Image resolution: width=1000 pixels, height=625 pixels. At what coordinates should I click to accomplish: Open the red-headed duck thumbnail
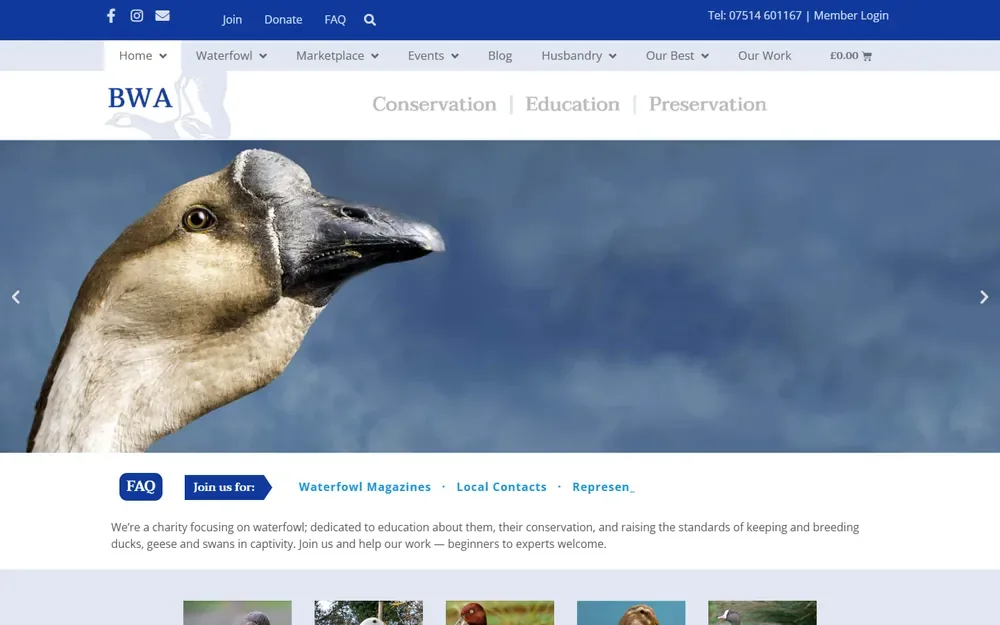pyautogui.click(x=500, y=613)
